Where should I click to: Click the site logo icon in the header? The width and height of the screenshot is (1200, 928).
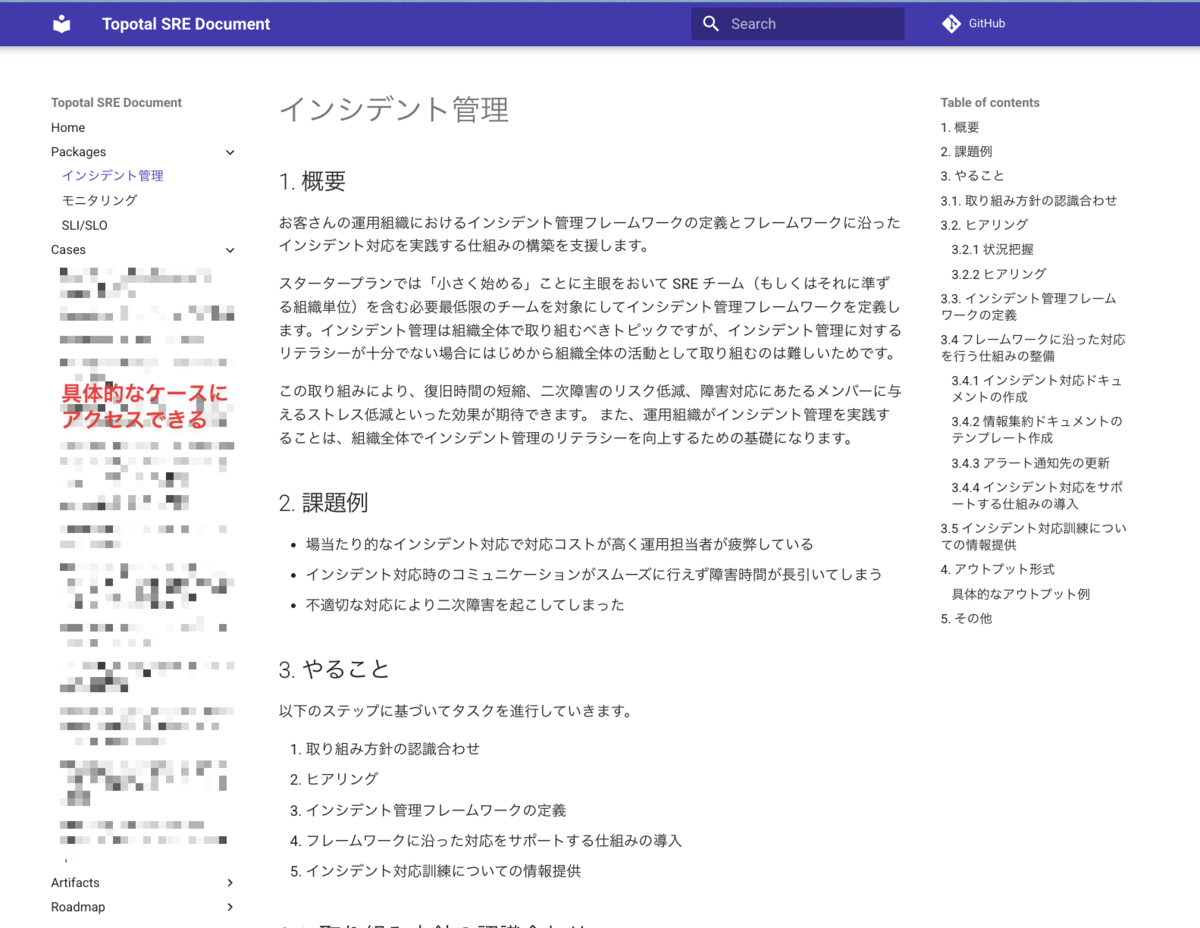61,23
